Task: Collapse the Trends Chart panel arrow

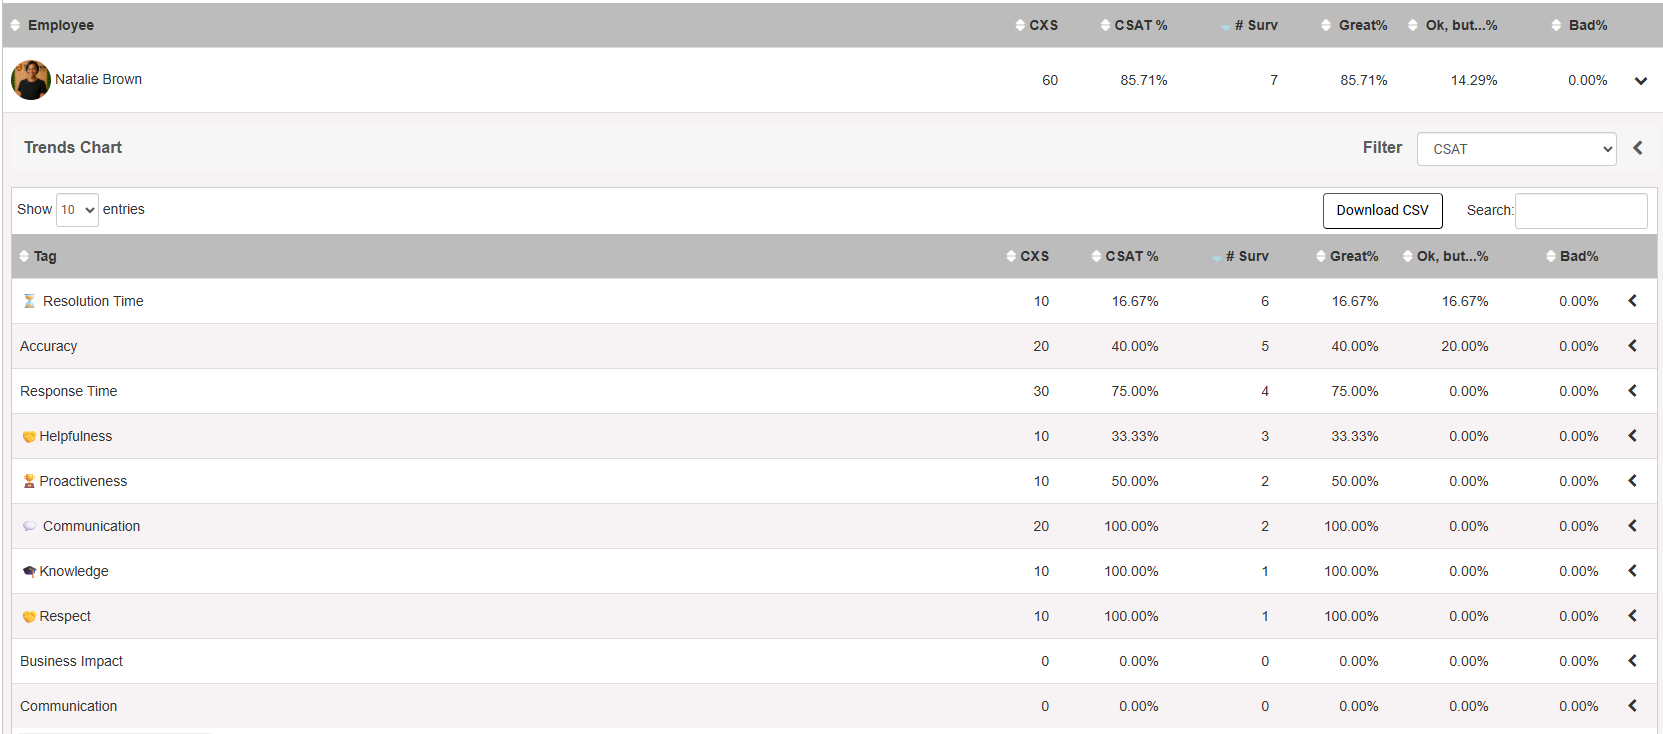Action: coord(1638,148)
